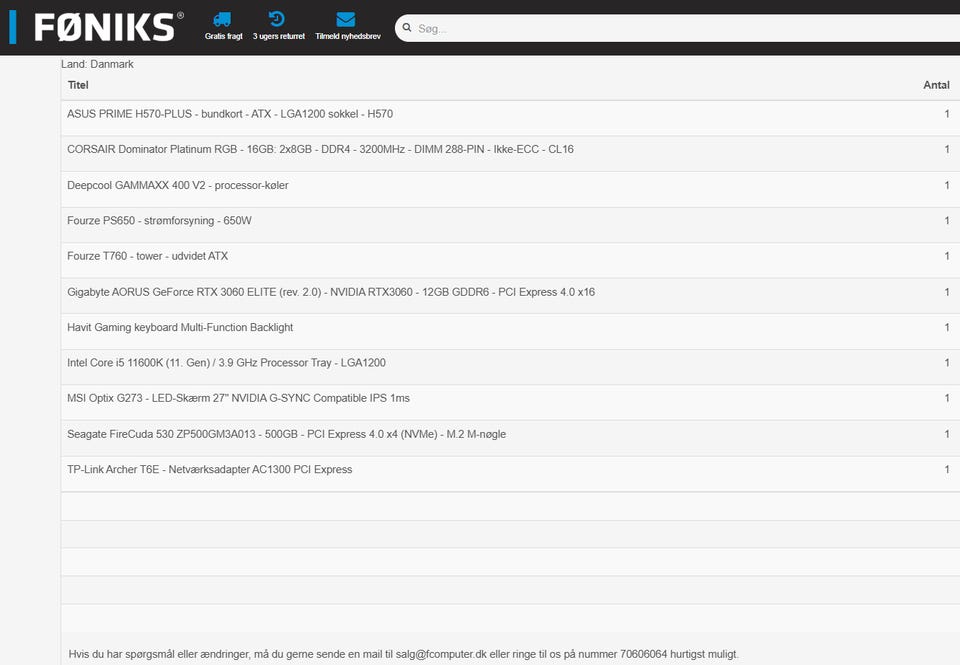Image resolution: width=960 pixels, height=665 pixels.
Task: Click the quantity 1 for Intel Core i5
Action: pos(947,363)
